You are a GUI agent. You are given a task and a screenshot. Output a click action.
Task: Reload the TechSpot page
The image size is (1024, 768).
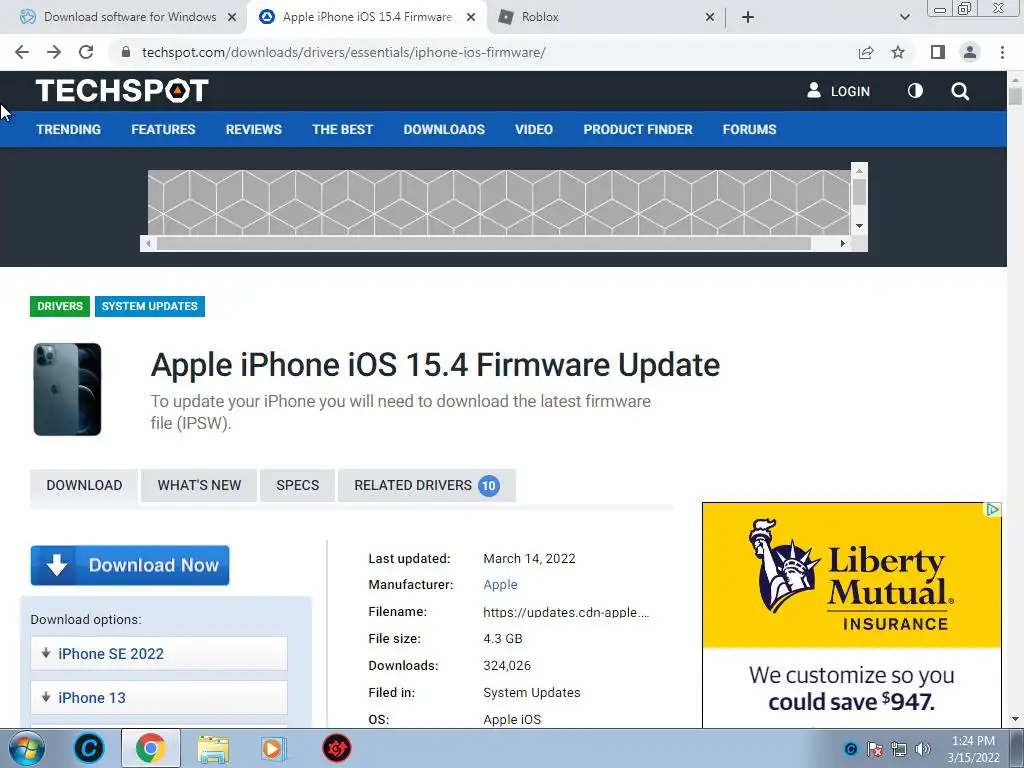pos(86,52)
